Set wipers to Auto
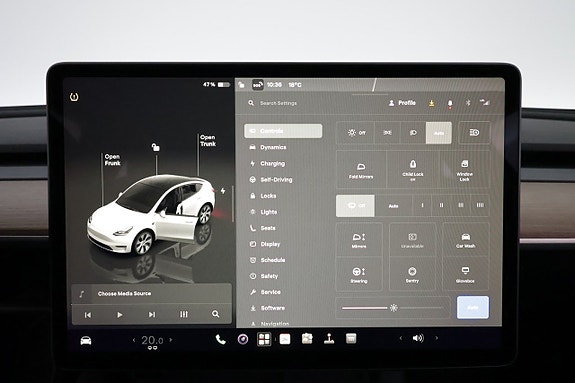 [x=393, y=206]
